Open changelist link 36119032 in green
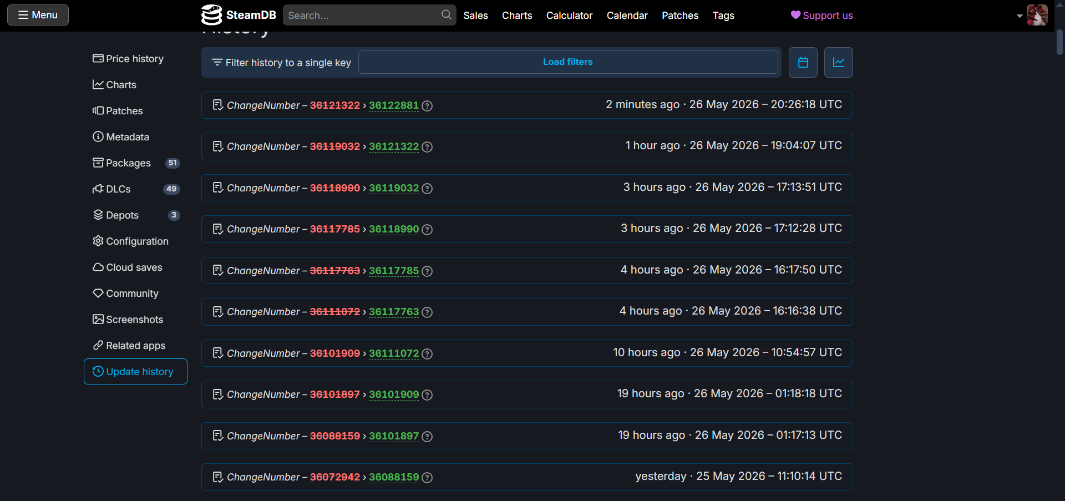 coord(394,188)
